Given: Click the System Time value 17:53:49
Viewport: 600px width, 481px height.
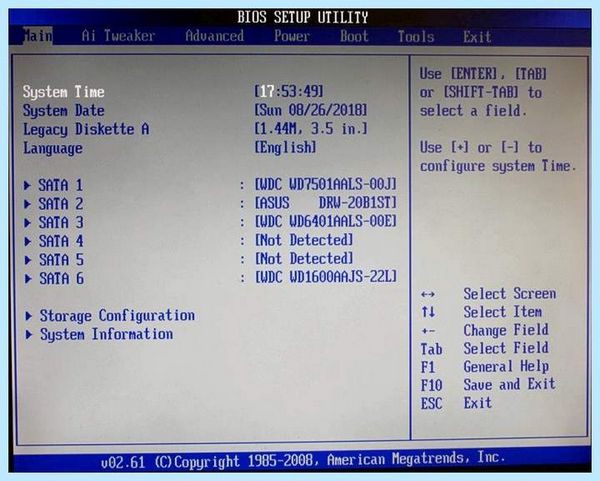Looking at the screenshot, I should coord(289,91).
